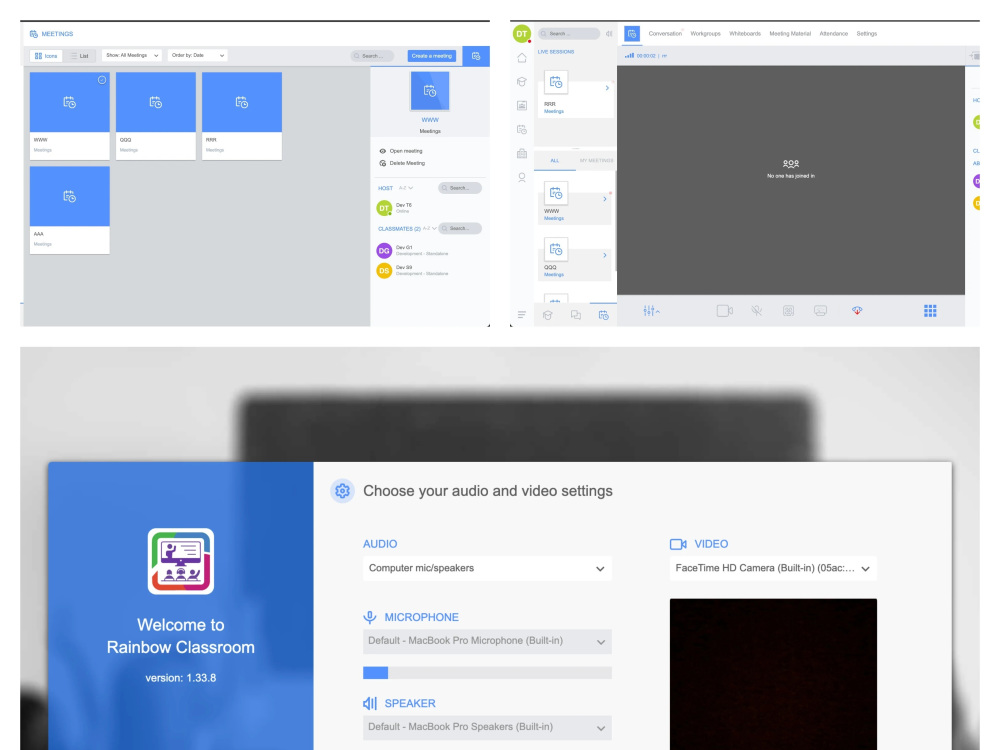Click the HOST search field
Screen dimensions: 1000x750
coord(460,188)
